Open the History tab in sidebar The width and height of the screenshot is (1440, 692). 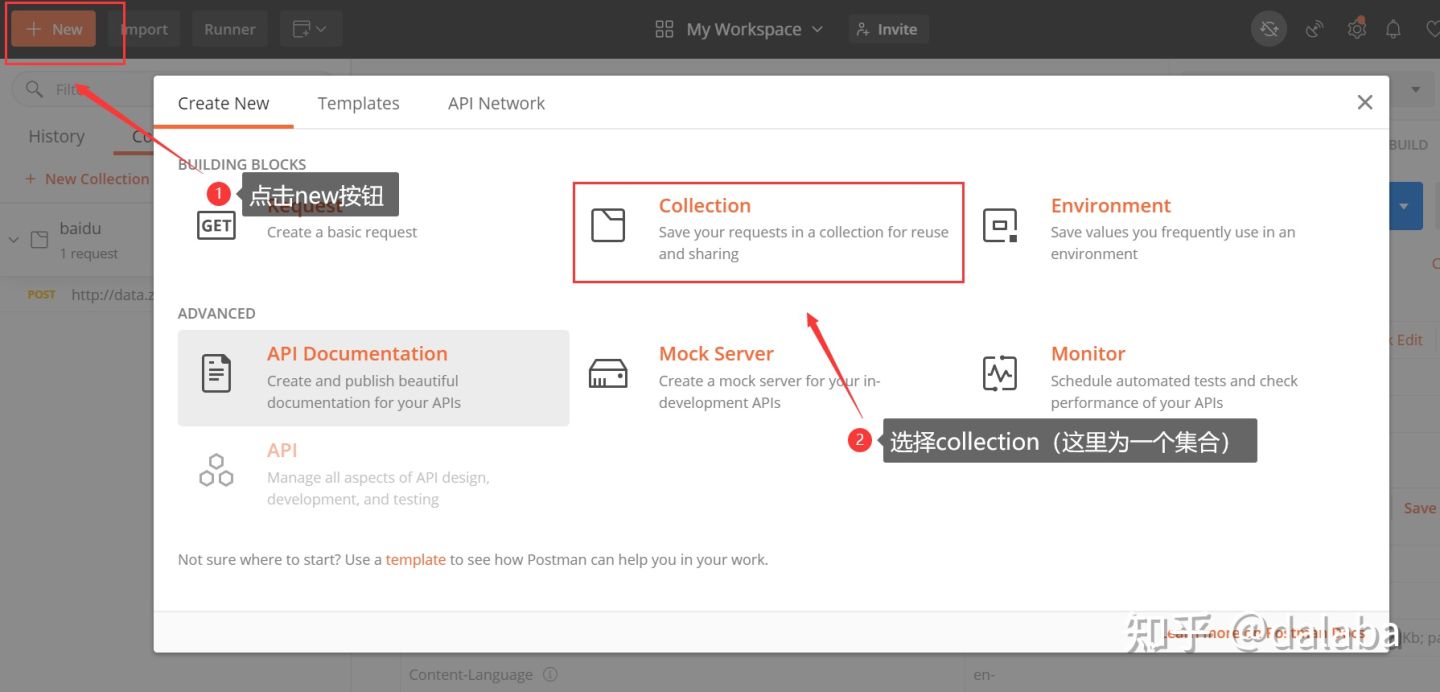click(x=56, y=136)
